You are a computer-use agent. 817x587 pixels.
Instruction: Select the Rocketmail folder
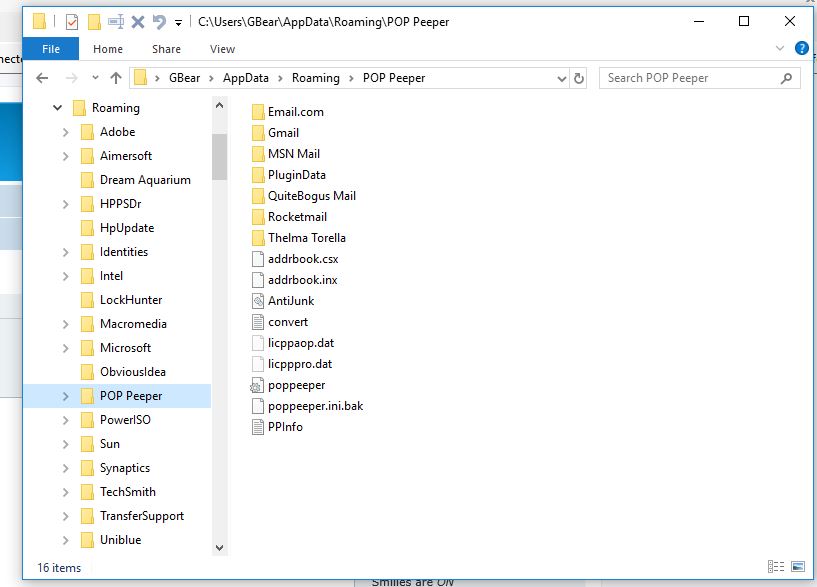(289, 217)
